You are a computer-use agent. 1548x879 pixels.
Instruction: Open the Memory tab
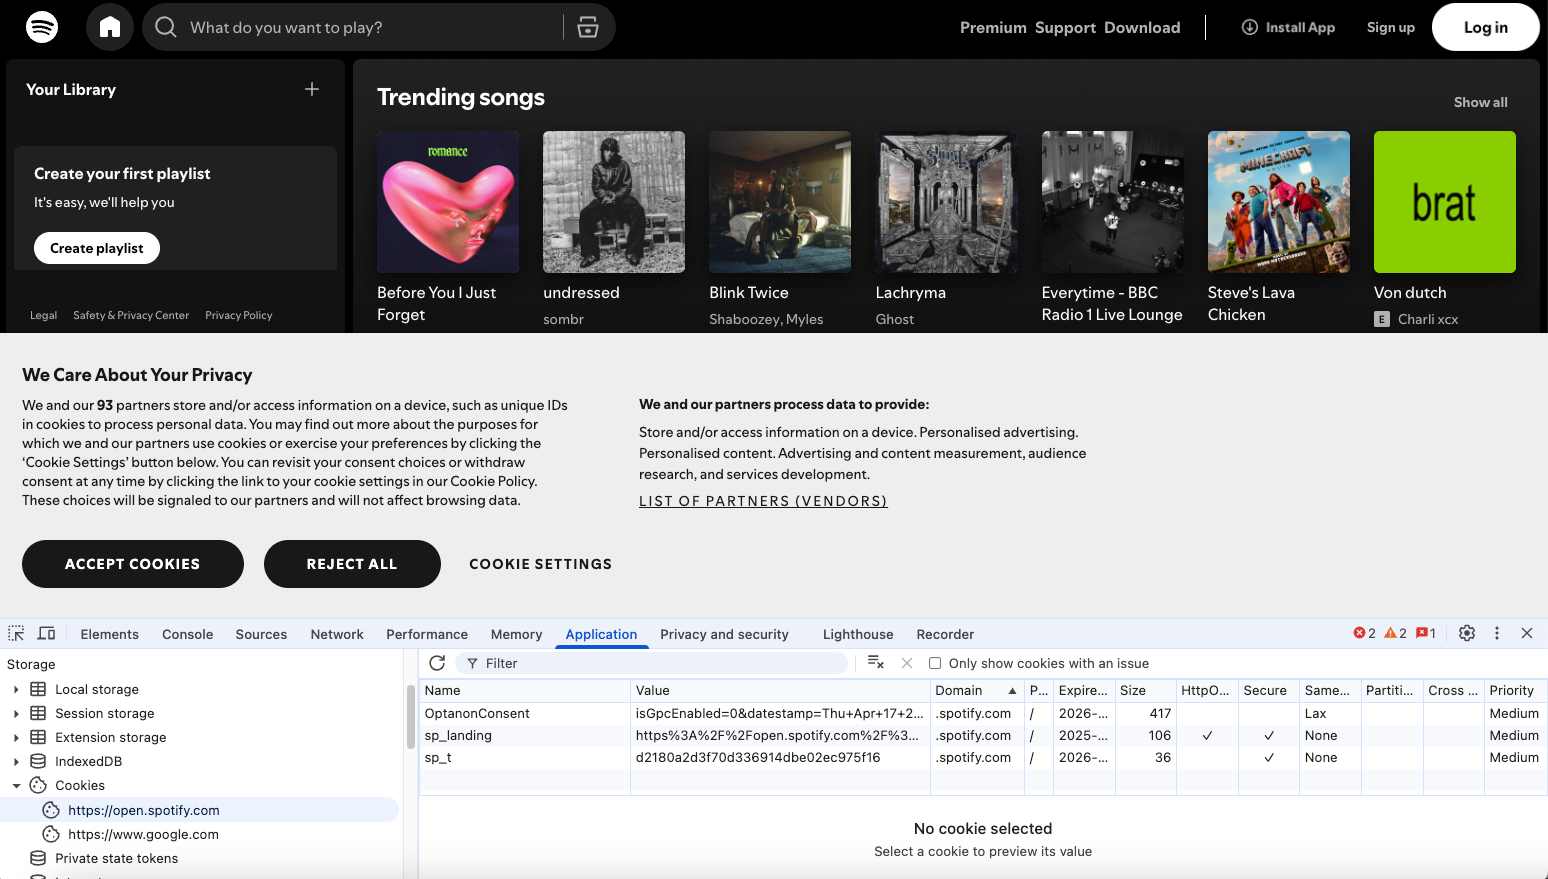pos(516,634)
